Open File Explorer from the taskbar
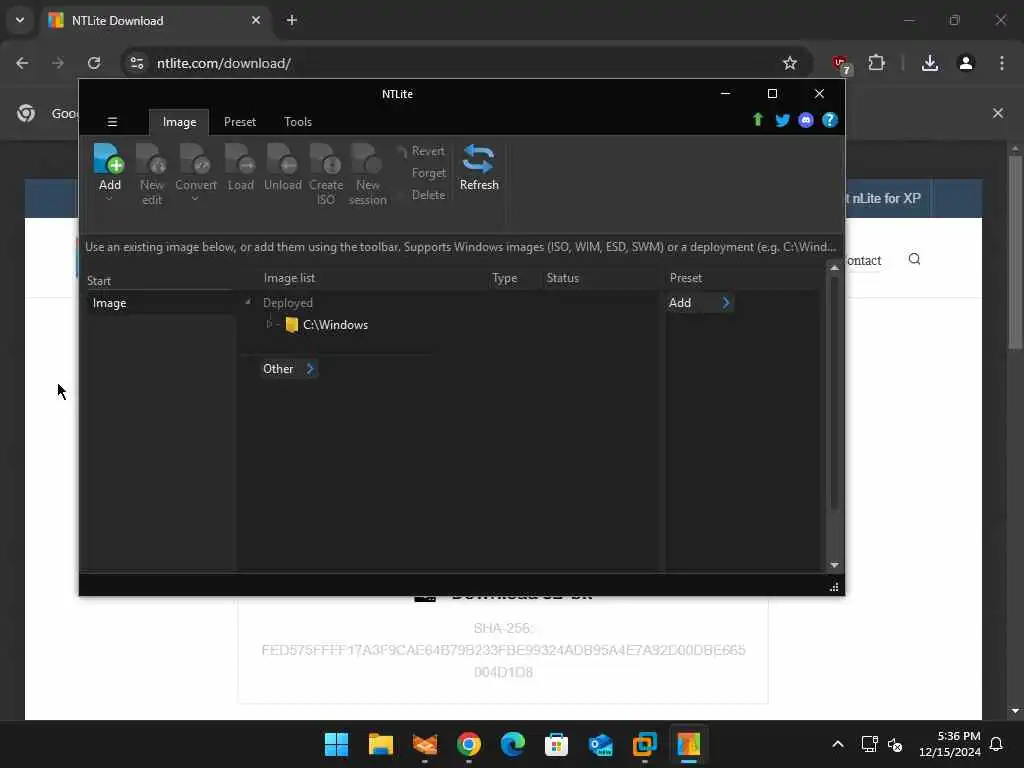Viewport: 1024px width, 768px height. point(380,744)
